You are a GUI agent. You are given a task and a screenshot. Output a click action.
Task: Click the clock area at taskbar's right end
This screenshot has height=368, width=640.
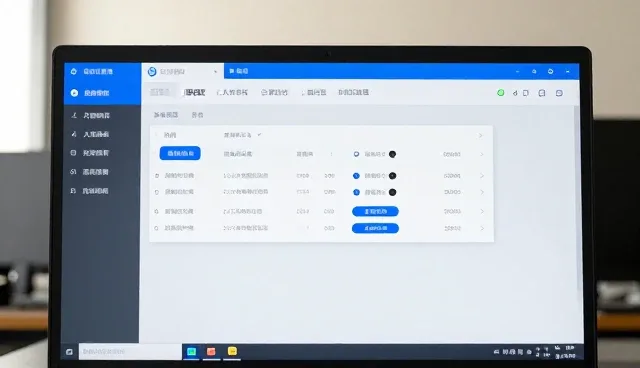[566, 352]
